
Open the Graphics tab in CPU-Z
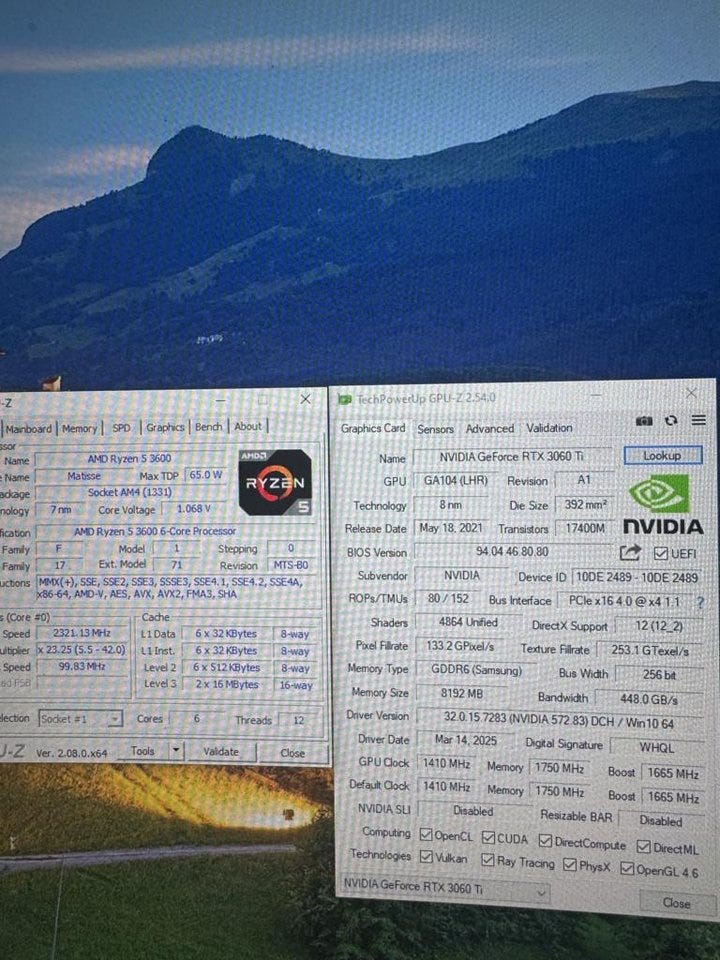pyautogui.click(x=165, y=427)
